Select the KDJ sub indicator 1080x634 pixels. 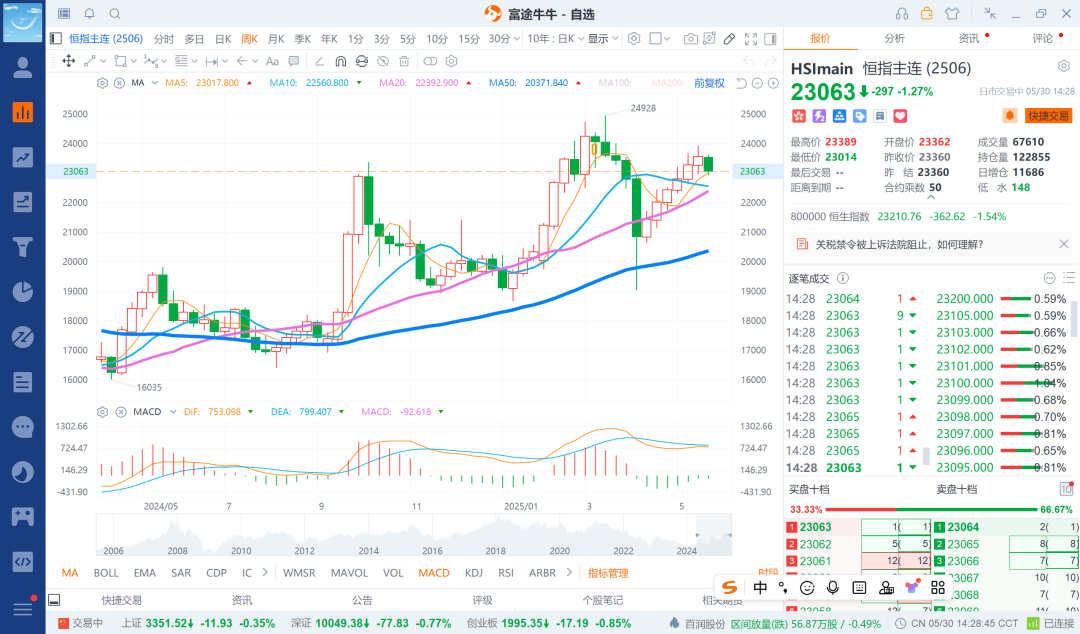pos(473,573)
